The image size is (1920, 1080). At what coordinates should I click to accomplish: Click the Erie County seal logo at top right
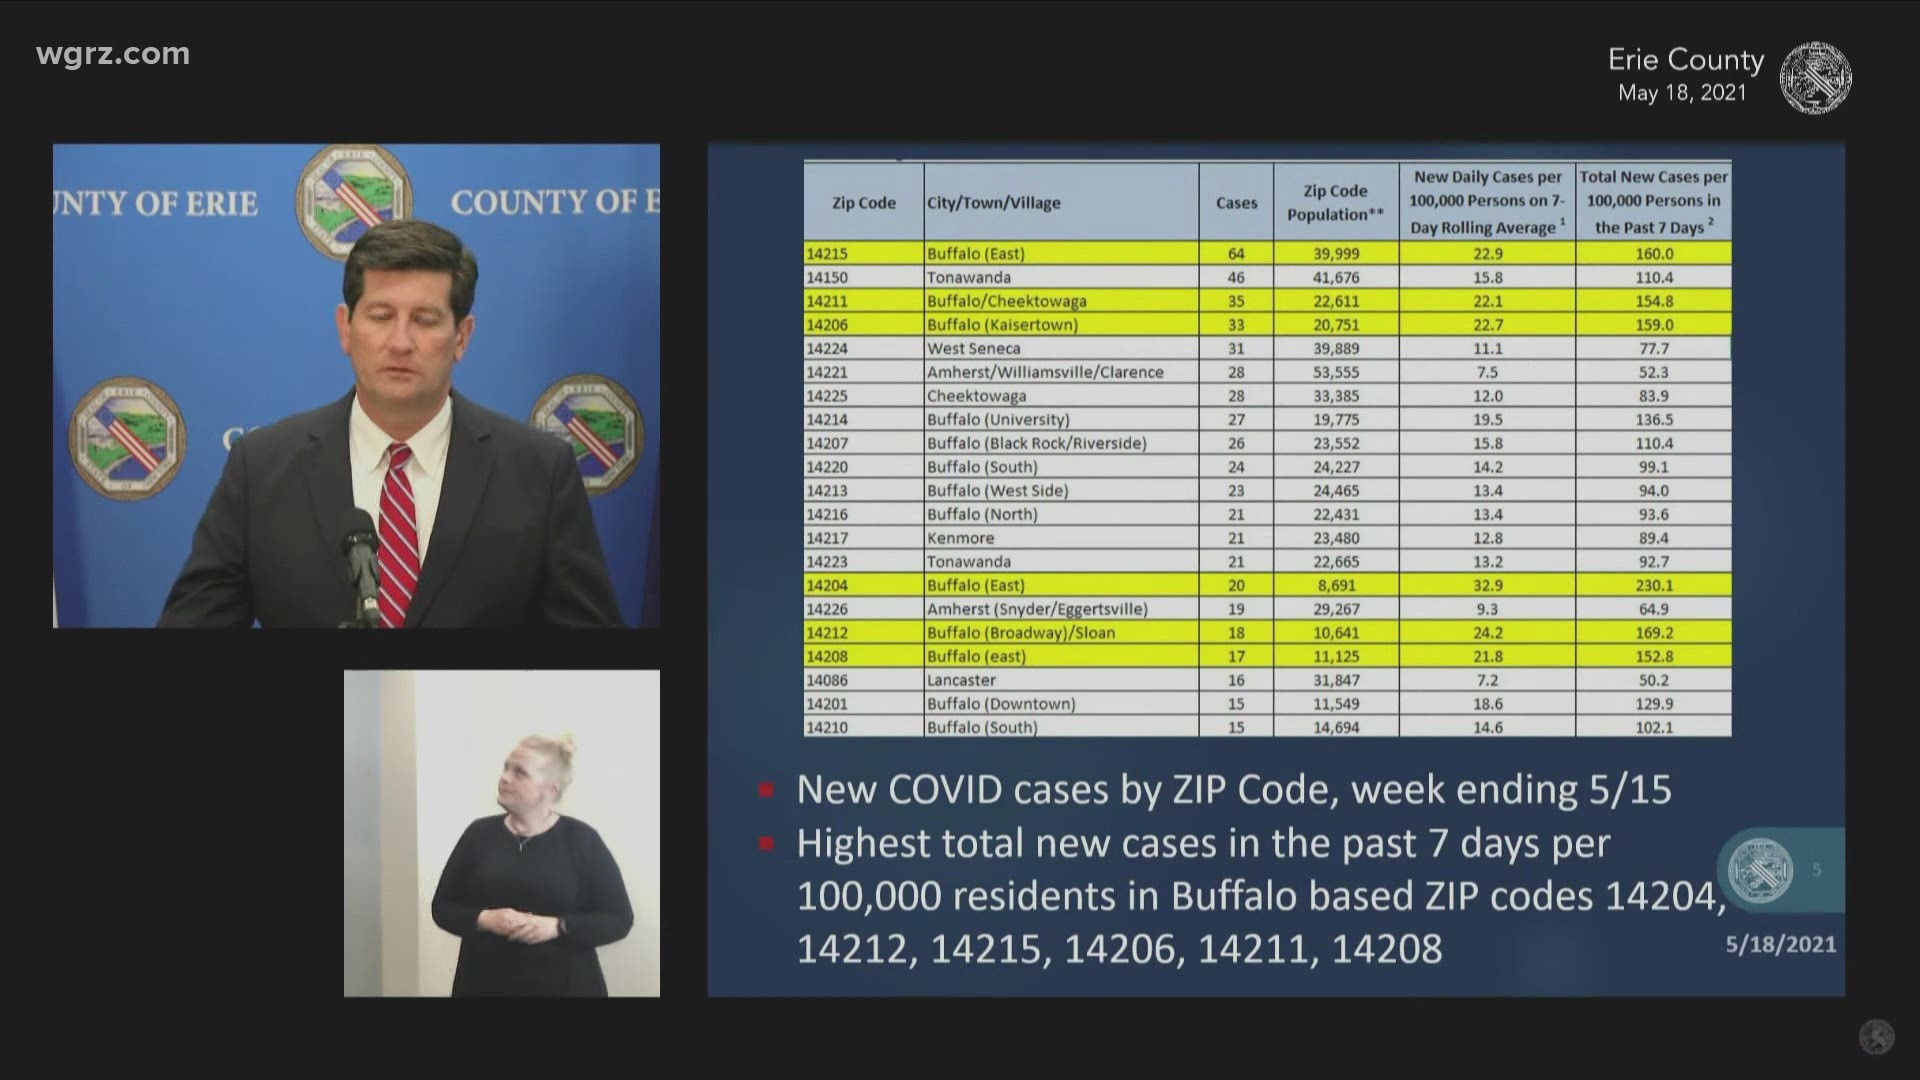click(1815, 77)
